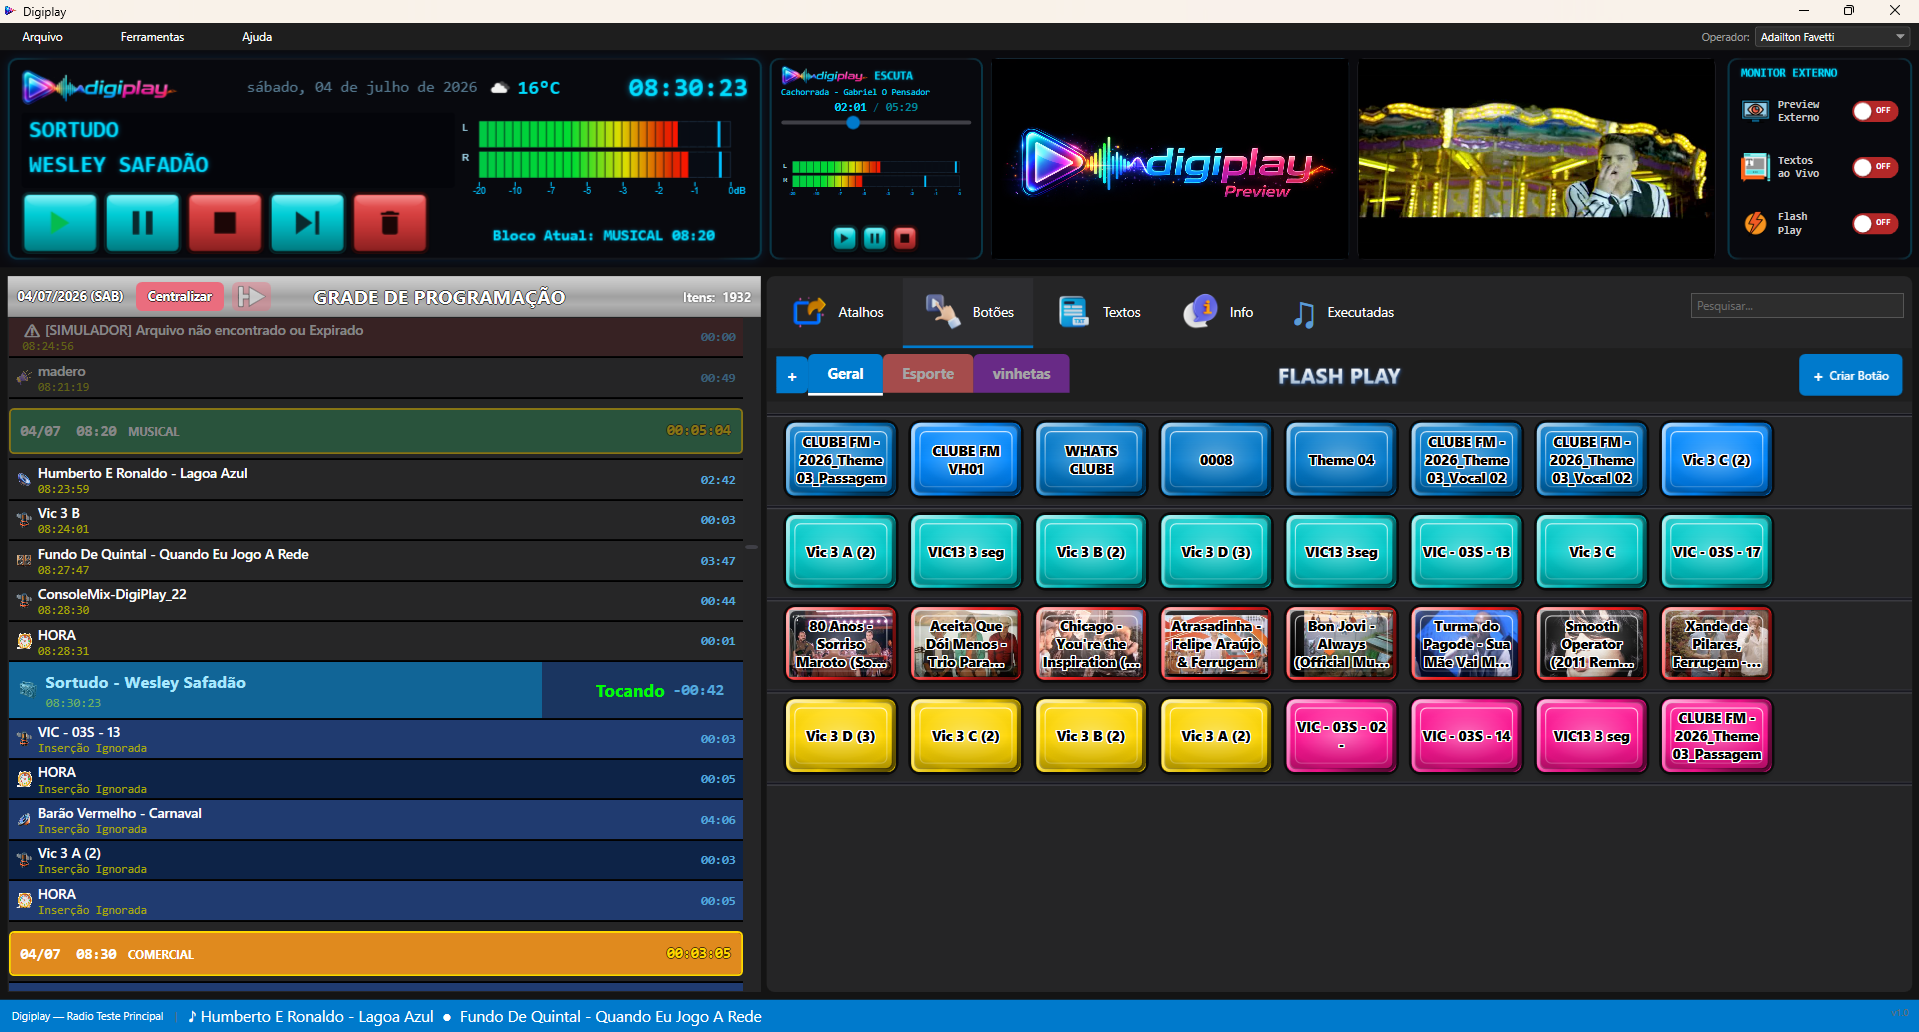The image size is (1919, 1032).
Task: Open the Arquivo menu
Action: (42, 37)
